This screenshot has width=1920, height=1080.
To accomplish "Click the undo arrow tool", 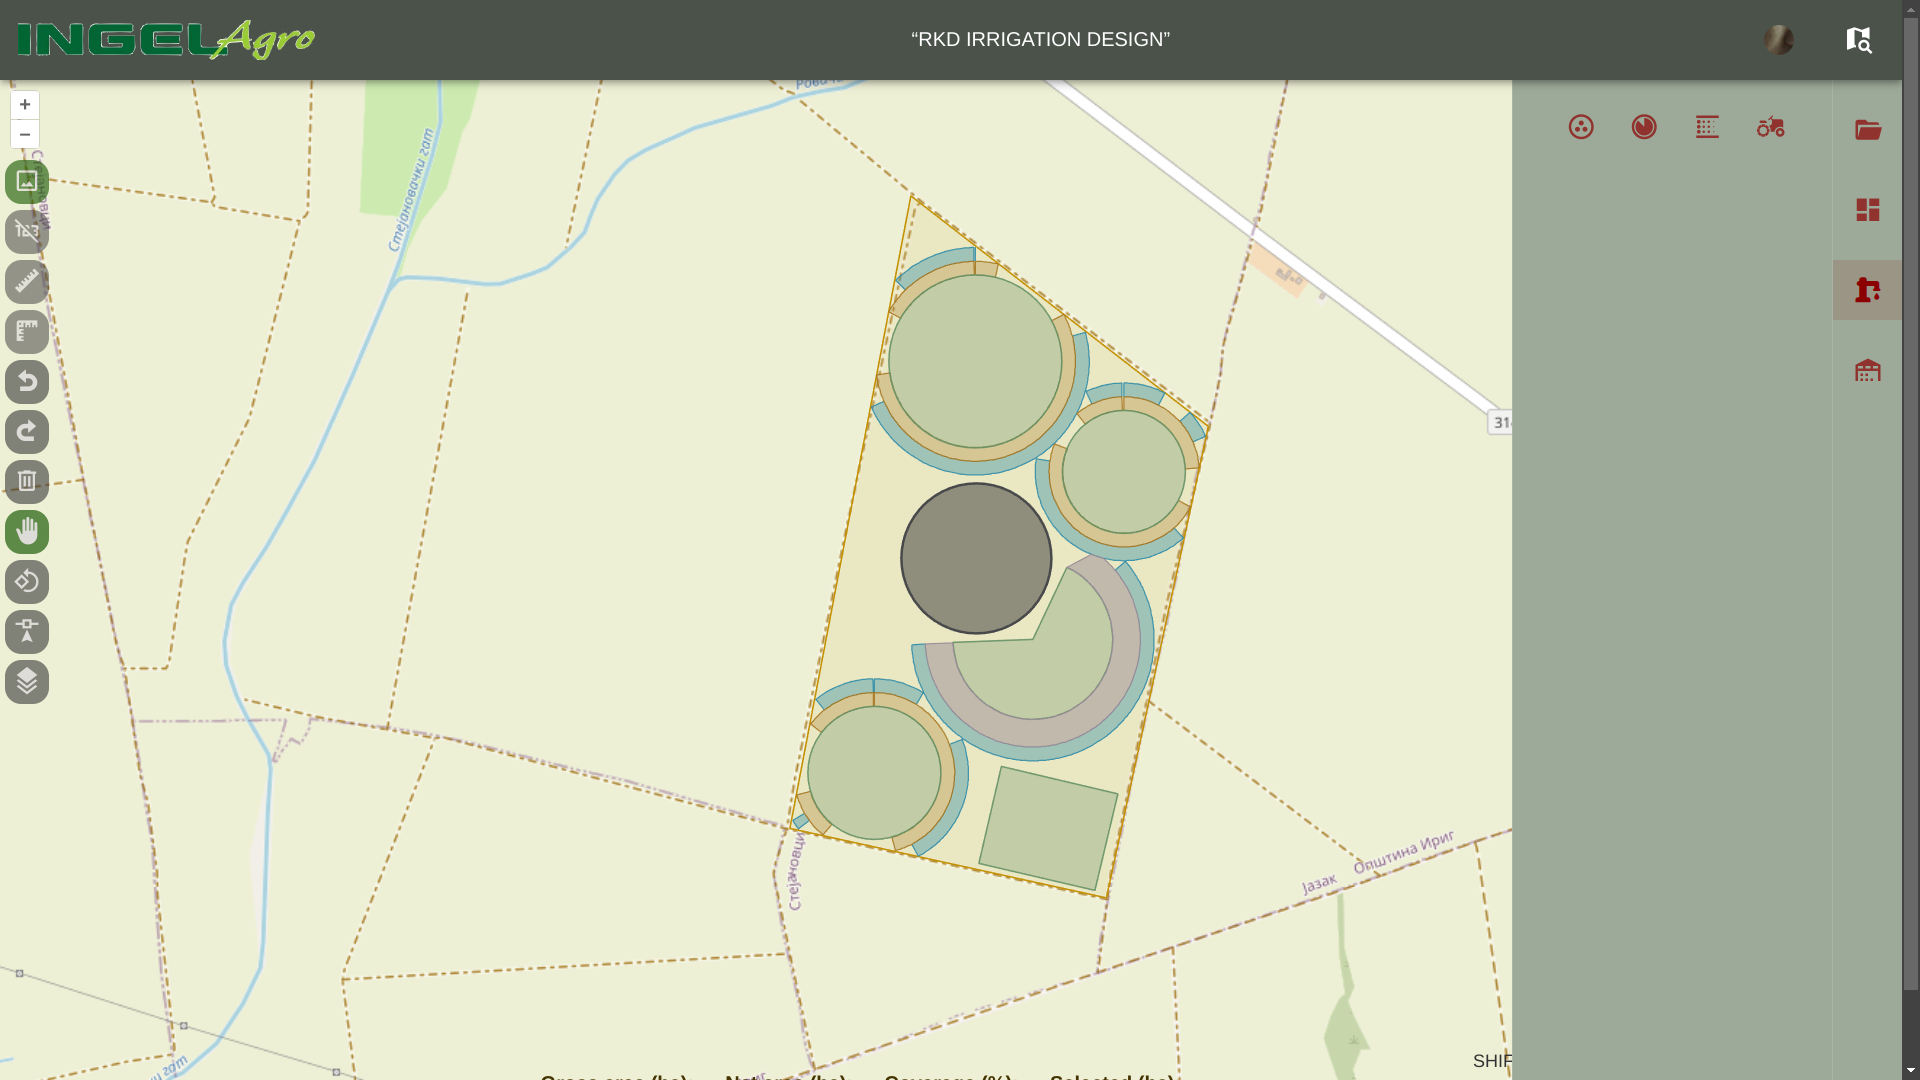I will pyautogui.click(x=27, y=382).
